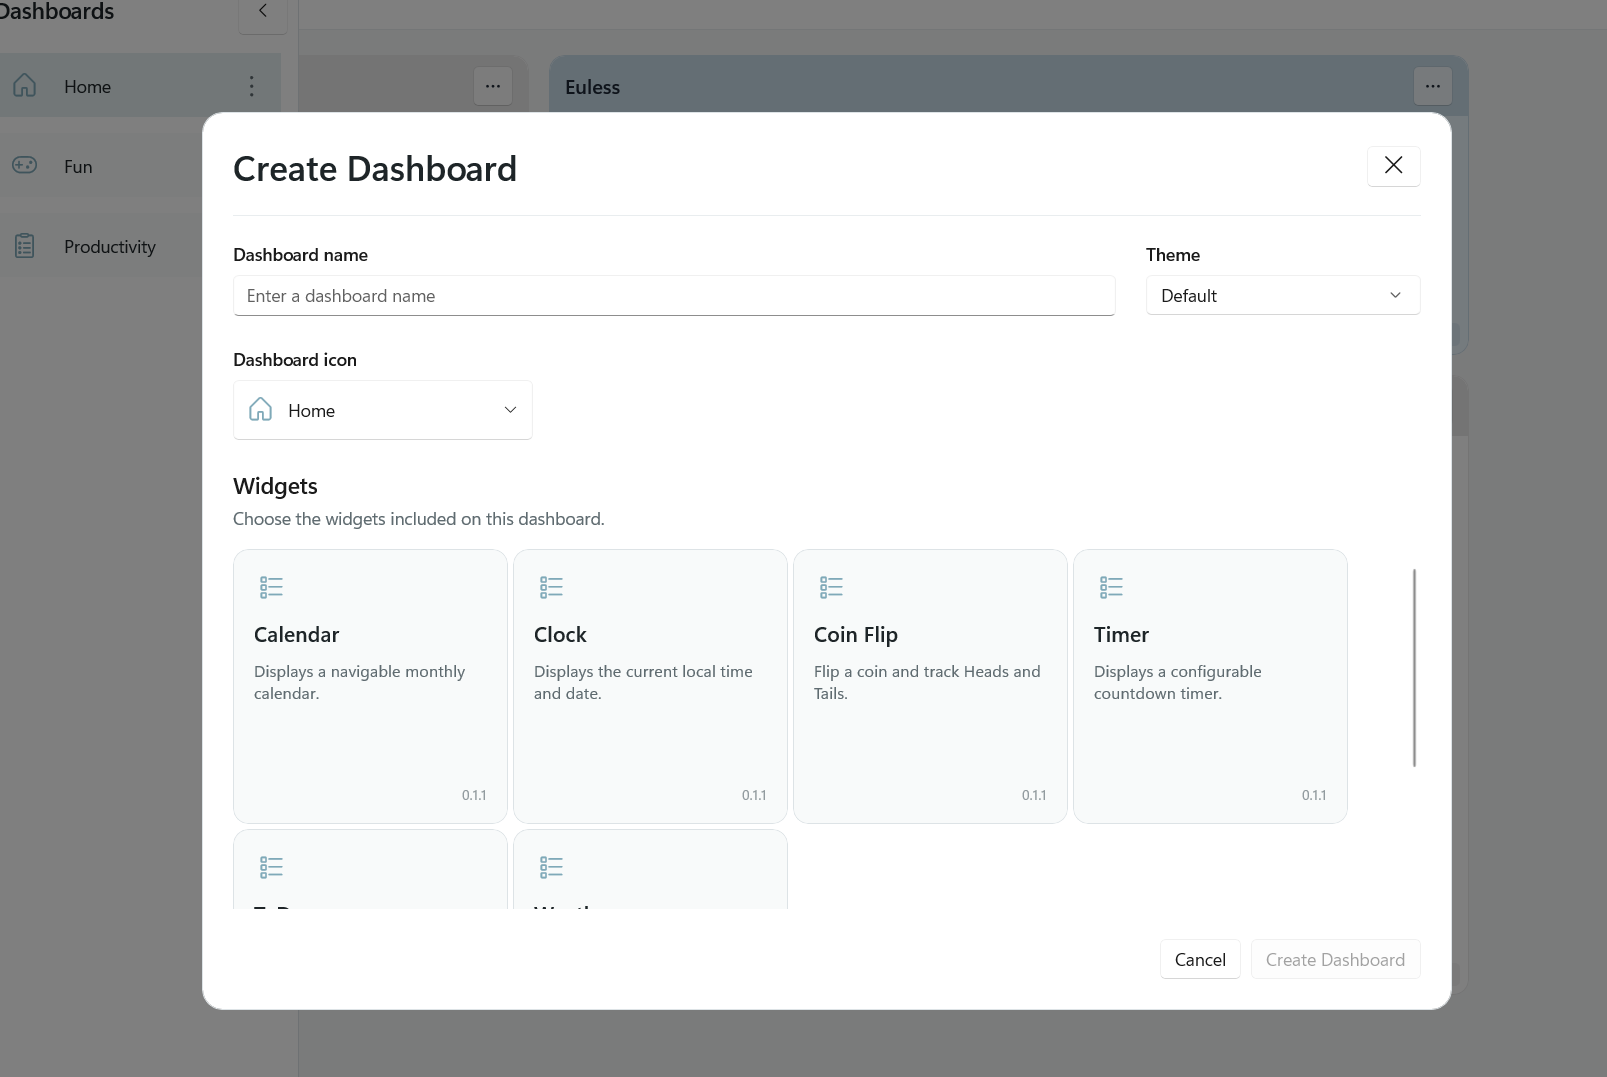The height and width of the screenshot is (1077, 1607).
Task: Click 'Displays a navigable monthly calendar.' text
Action: (359, 682)
